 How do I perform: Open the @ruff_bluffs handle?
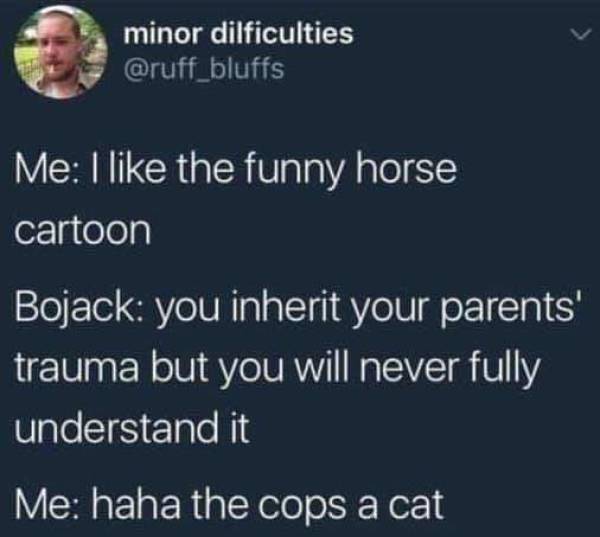click(x=204, y=69)
